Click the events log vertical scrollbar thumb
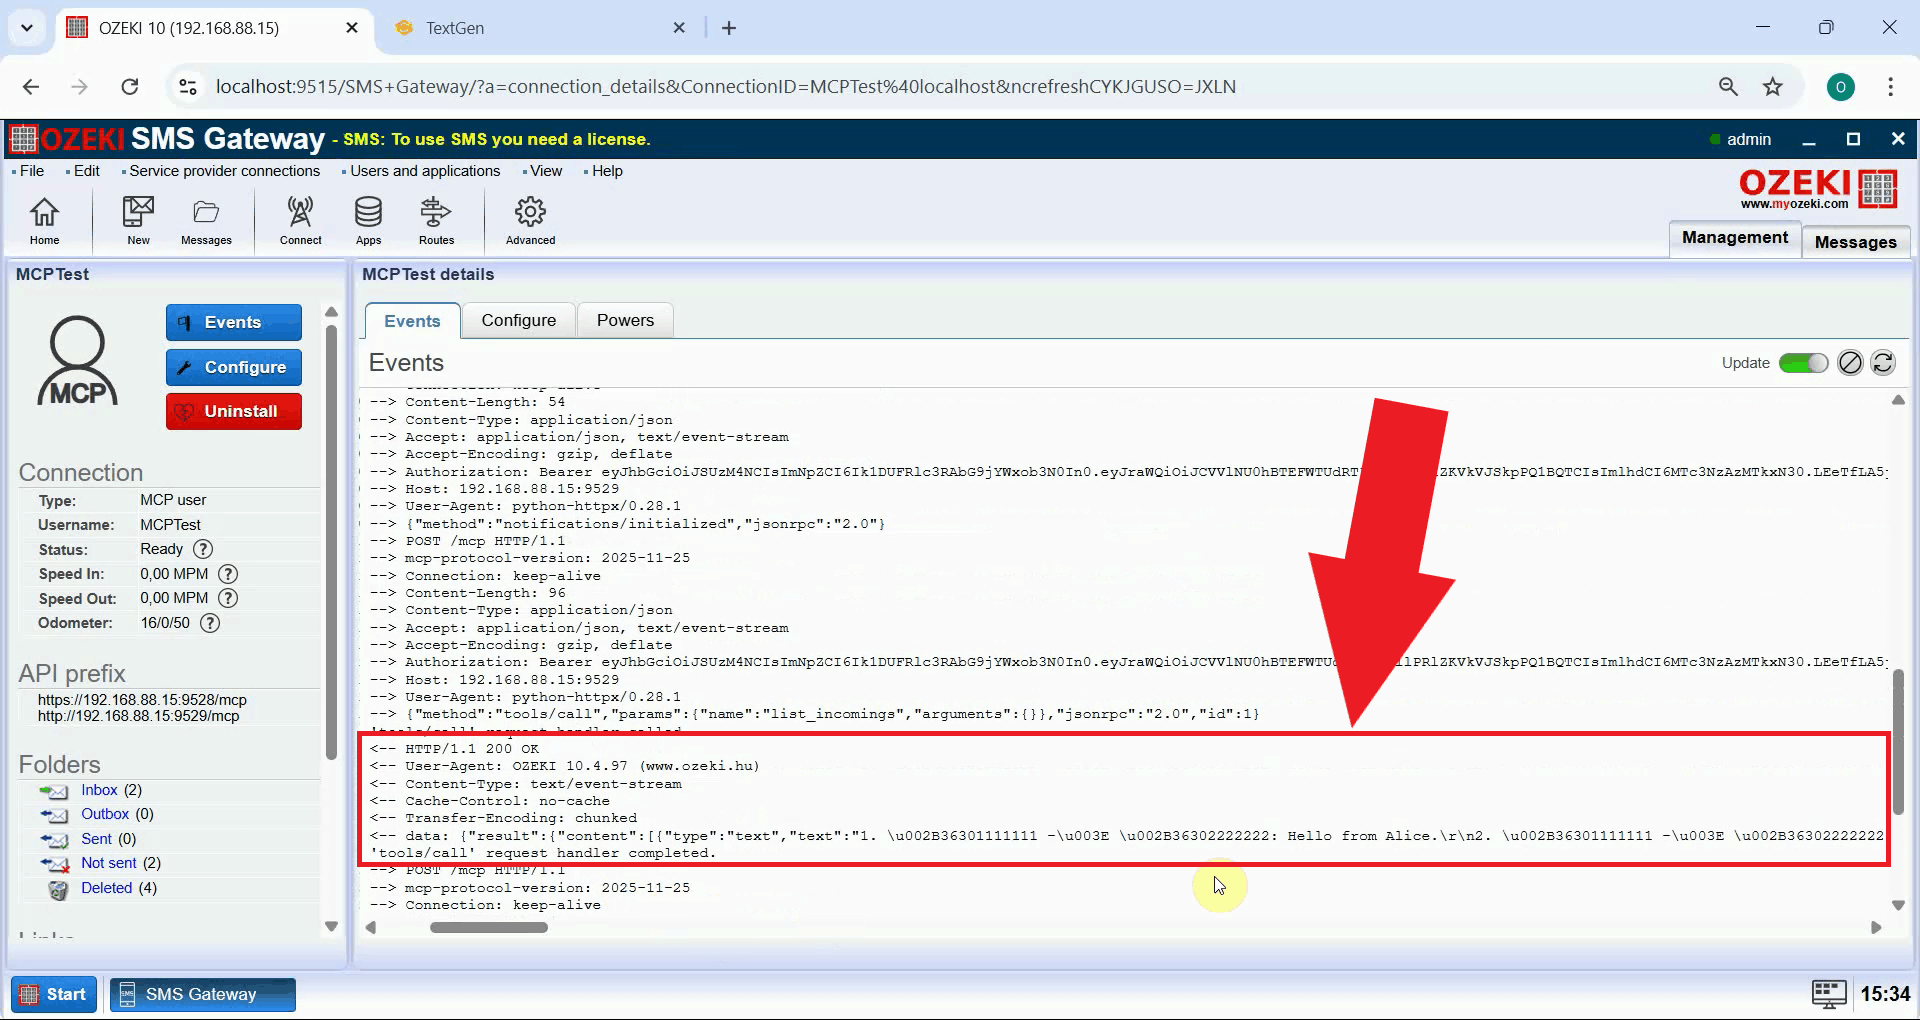This screenshot has height=1020, width=1920. (x=1898, y=740)
